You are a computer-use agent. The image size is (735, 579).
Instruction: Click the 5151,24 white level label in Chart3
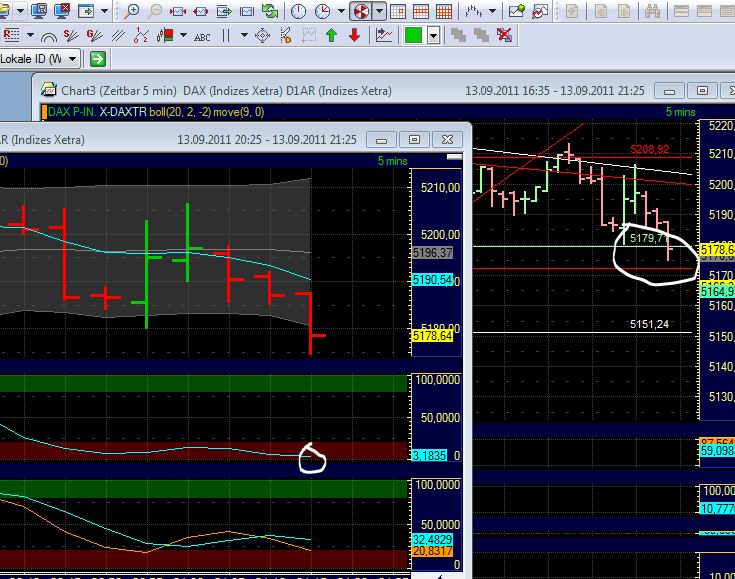click(650, 324)
